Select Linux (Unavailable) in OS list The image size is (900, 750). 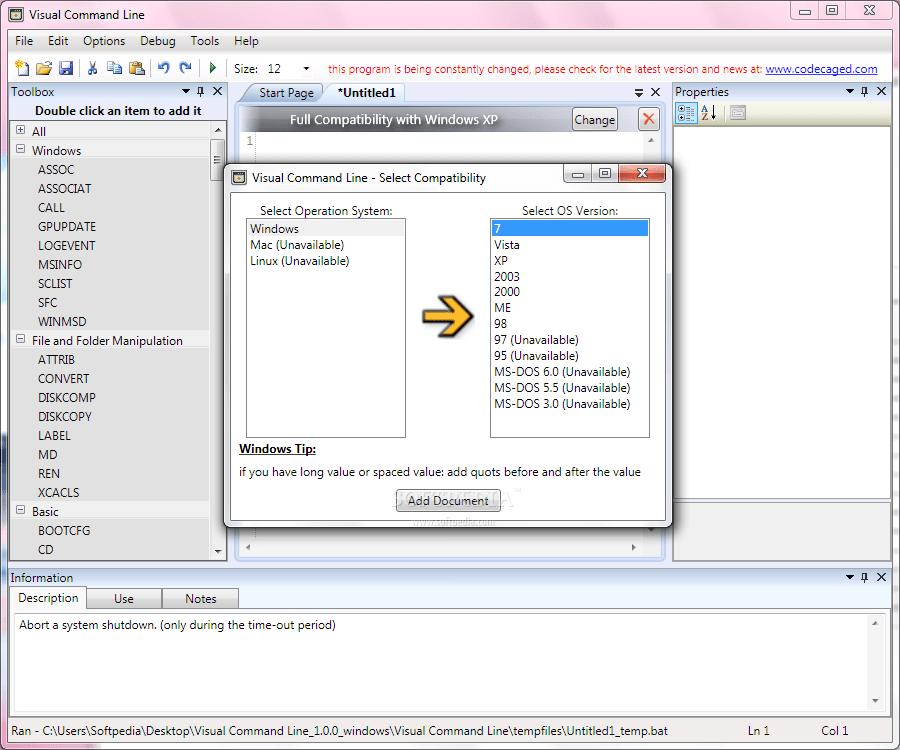click(x=326, y=261)
